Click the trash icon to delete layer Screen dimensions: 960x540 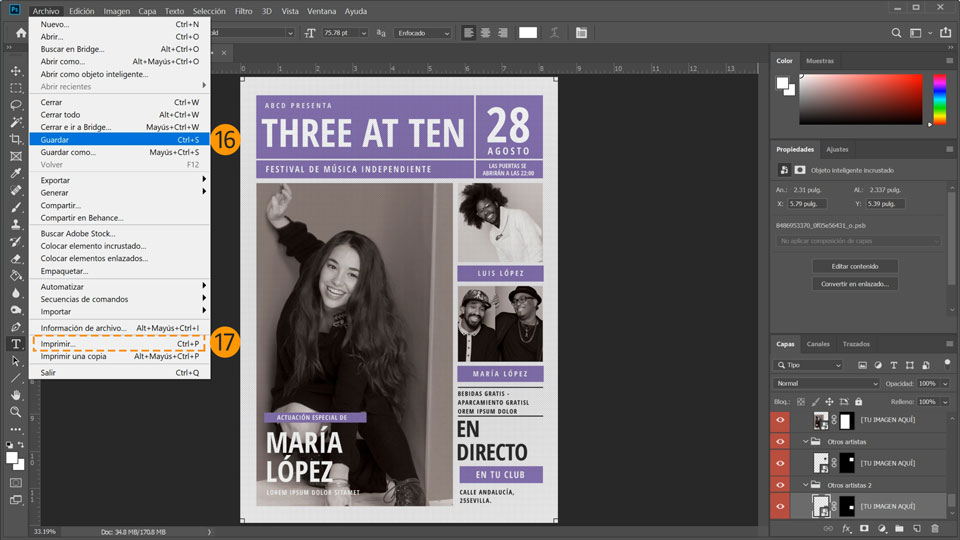(935, 528)
